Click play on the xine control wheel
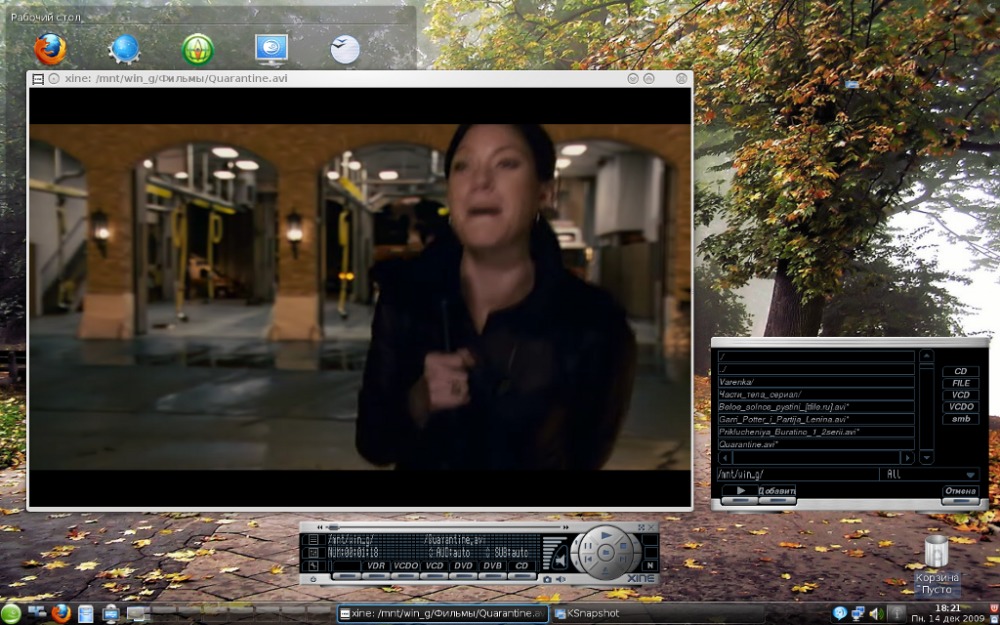The image size is (1000, 625). 606,536
